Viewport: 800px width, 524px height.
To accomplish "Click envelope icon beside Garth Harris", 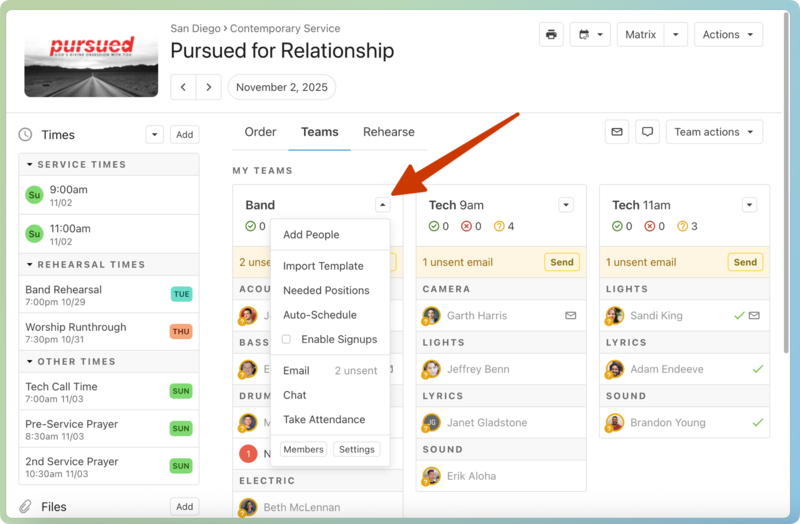I will point(570,315).
